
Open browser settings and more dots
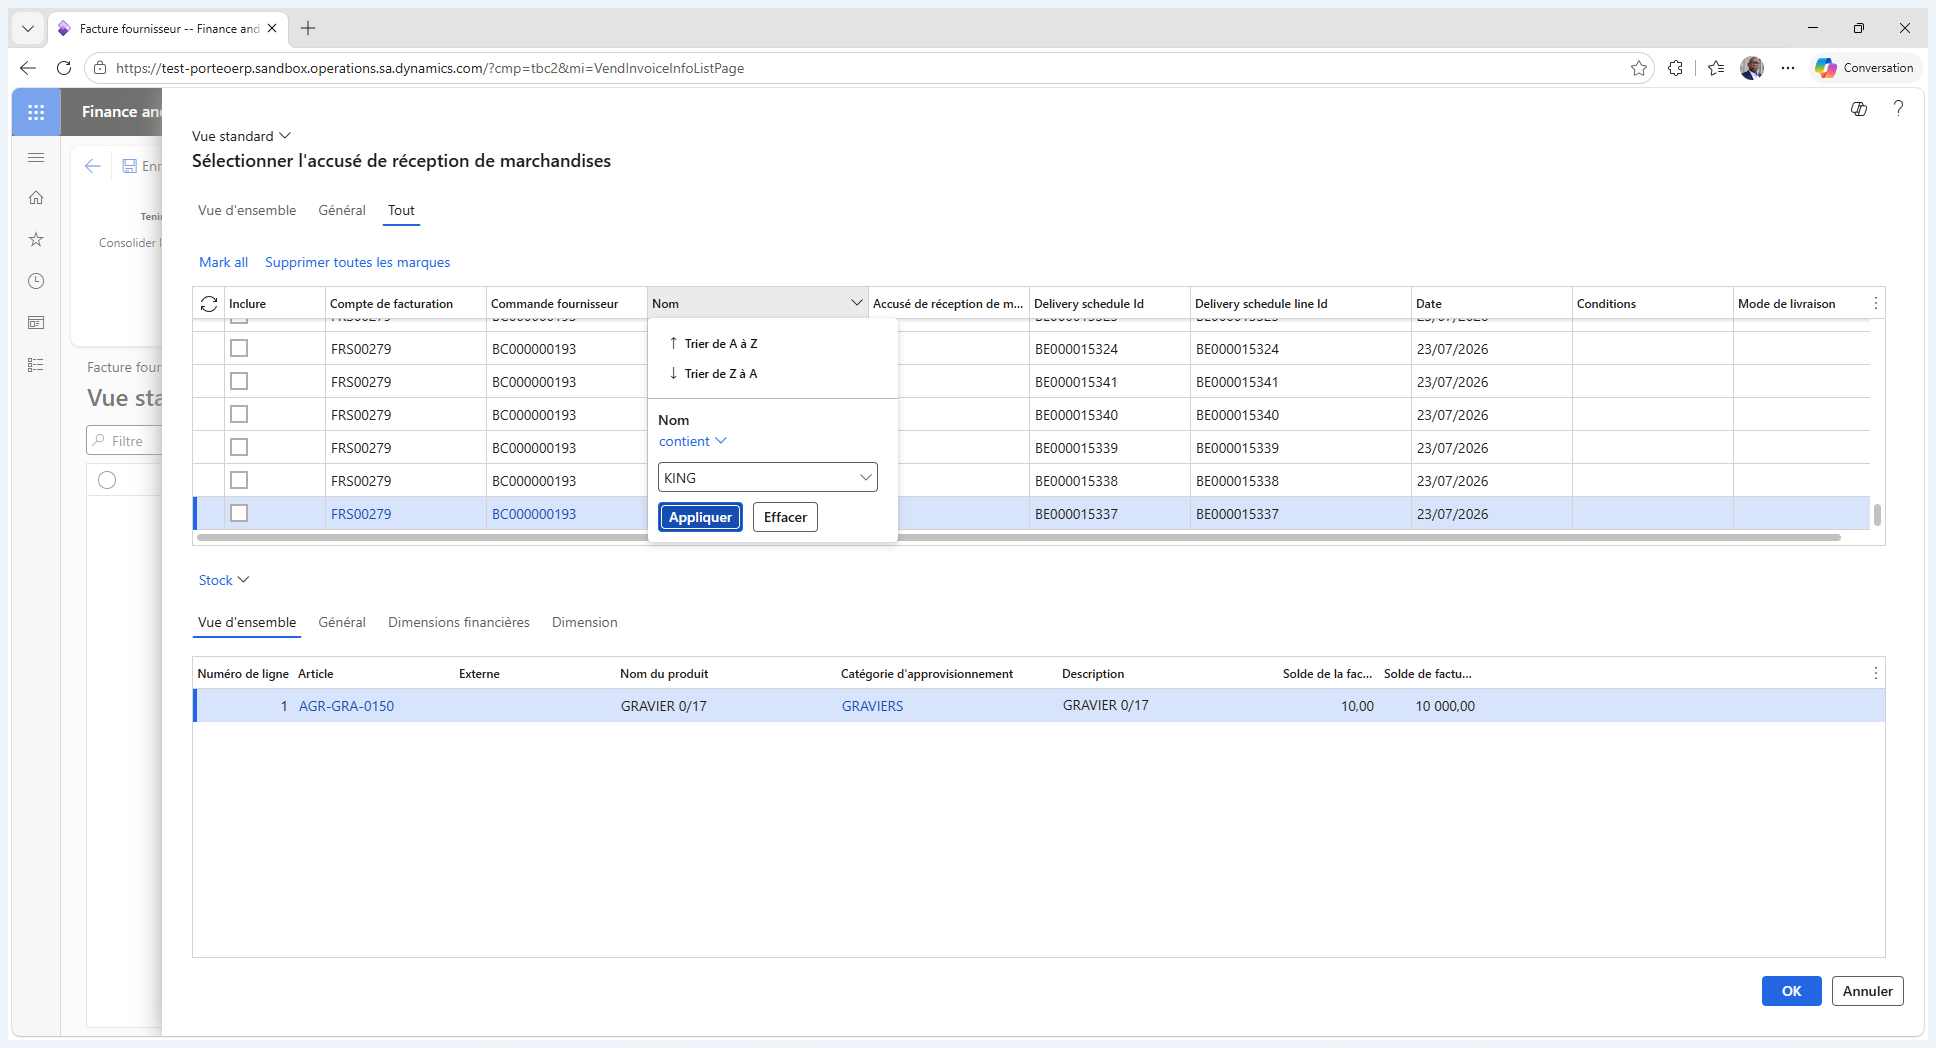[x=1788, y=68]
